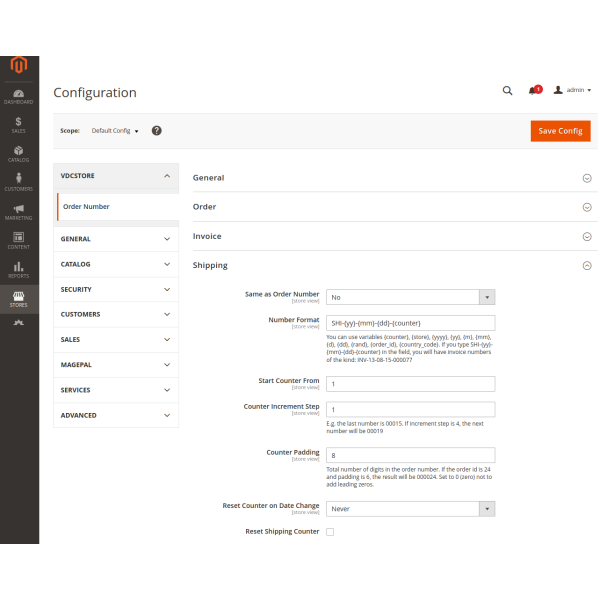This screenshot has height=600, width=600.
Task: Select the Order Number menu item
Action: click(x=87, y=207)
